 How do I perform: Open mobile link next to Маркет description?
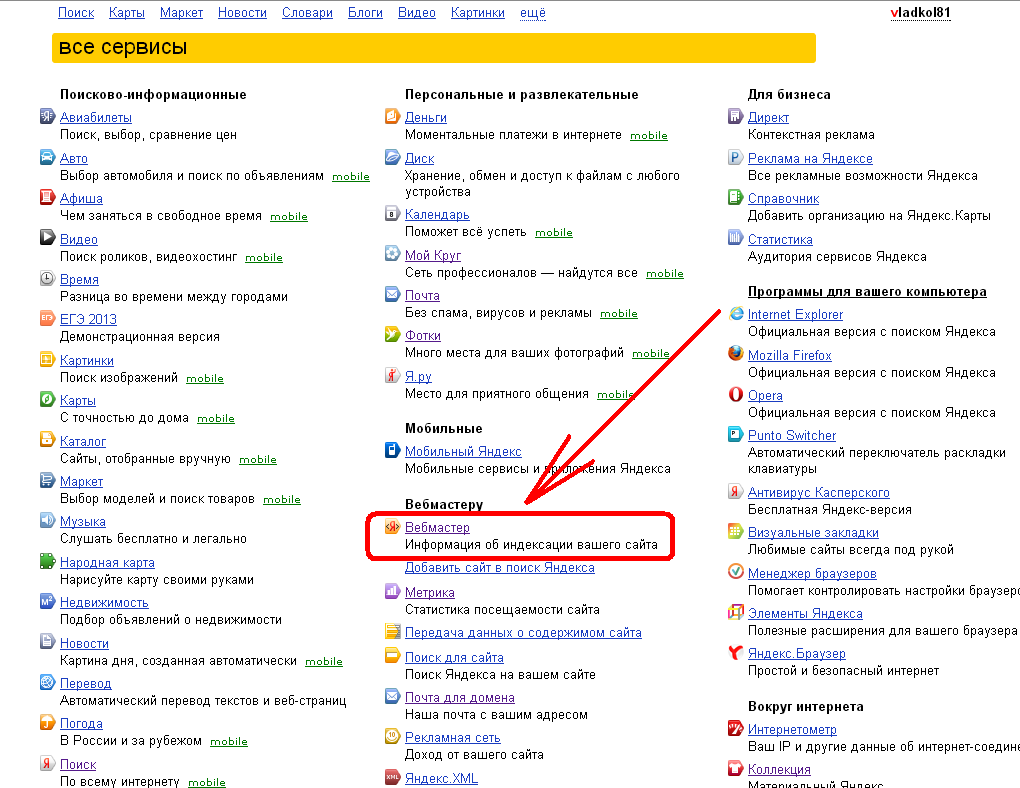coord(282,500)
